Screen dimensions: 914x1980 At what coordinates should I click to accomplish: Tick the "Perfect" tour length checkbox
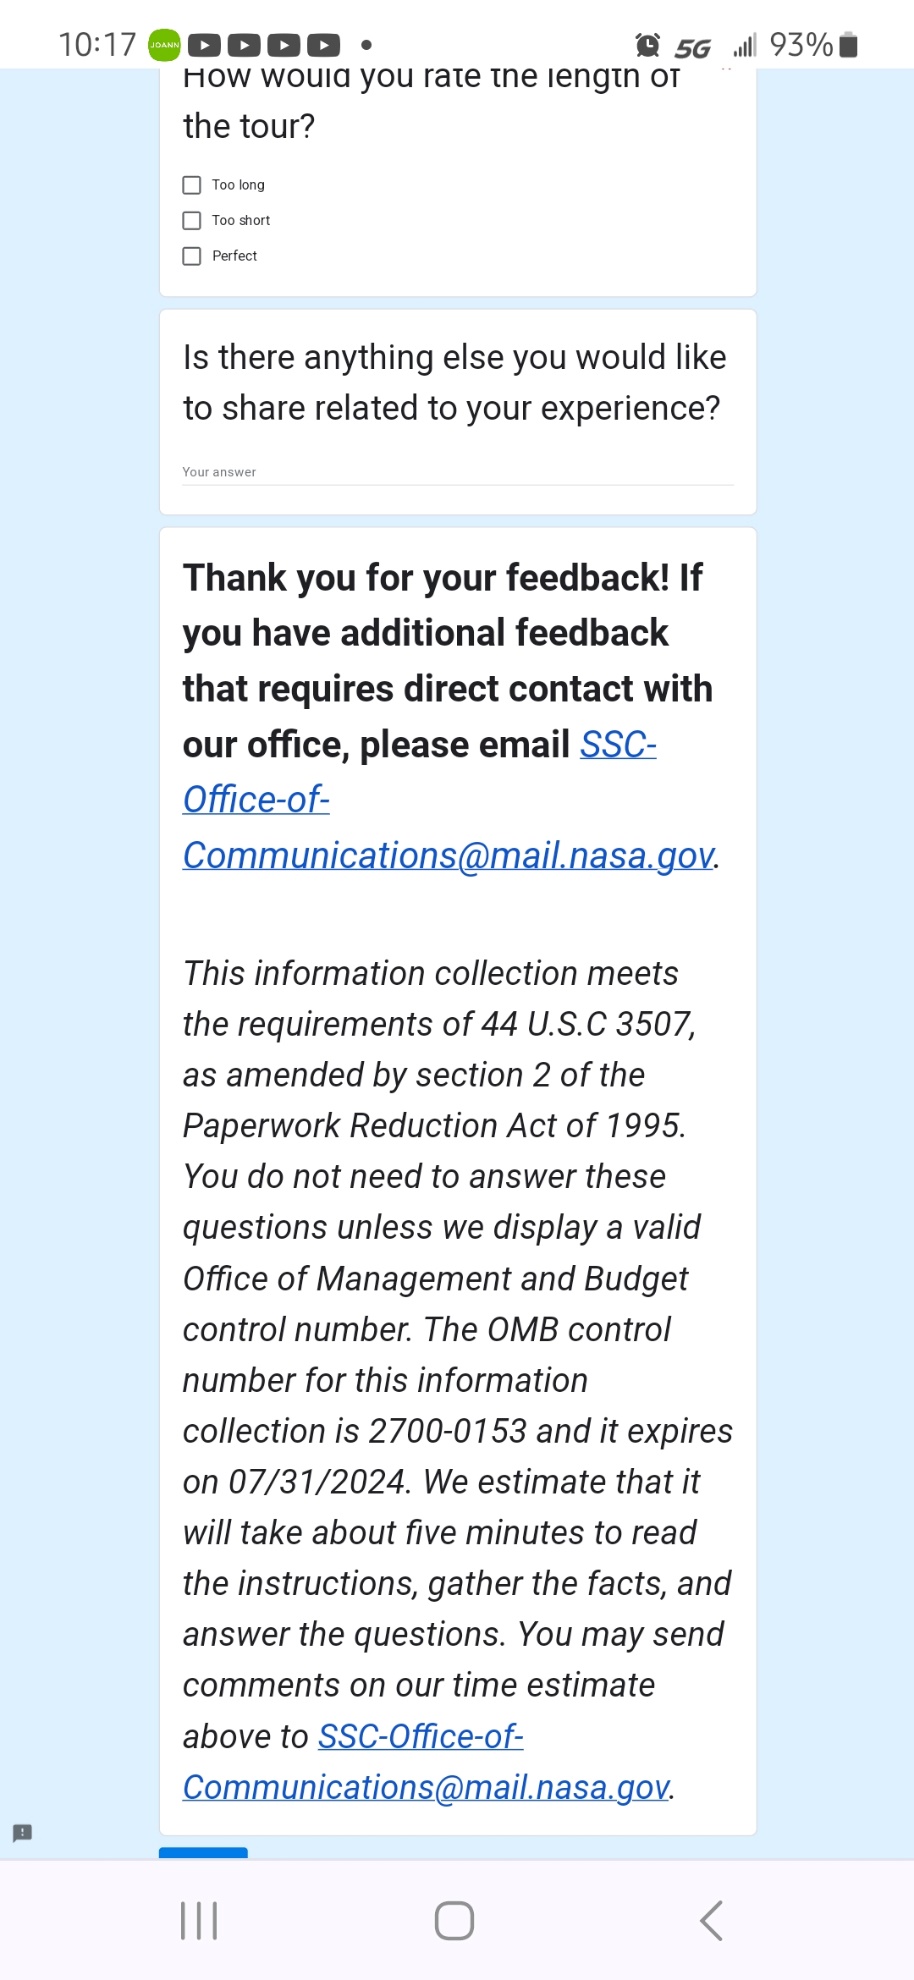(192, 256)
